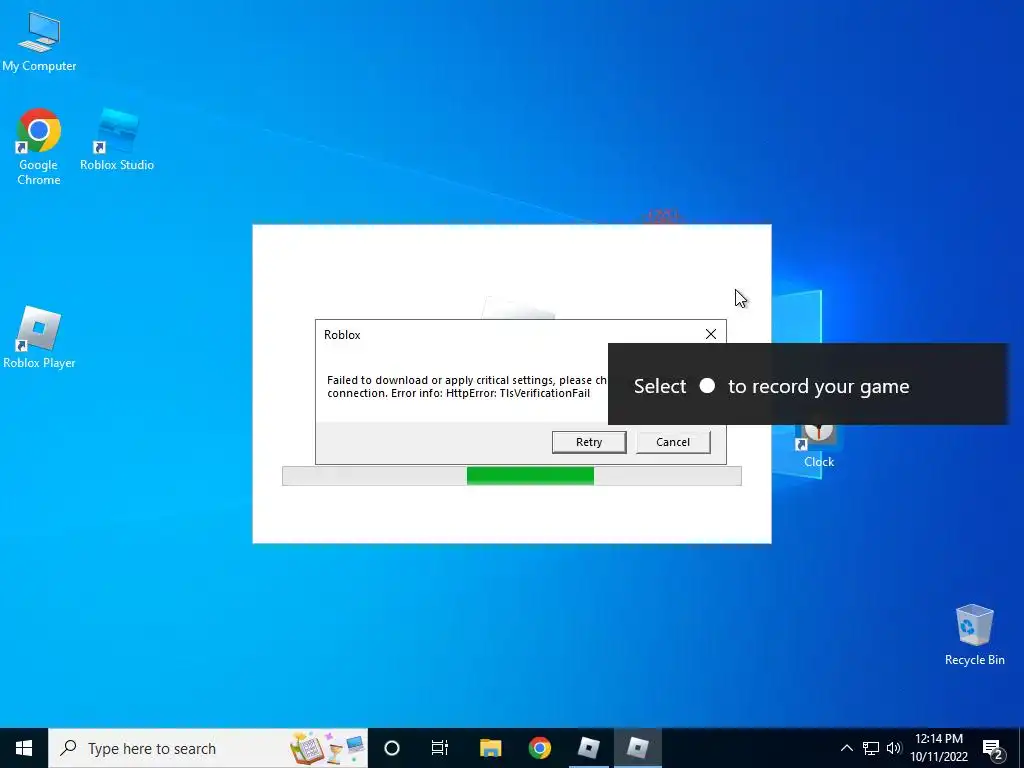Select the Roblox Studio desktop shortcut
1024x768 pixels.
(x=117, y=140)
